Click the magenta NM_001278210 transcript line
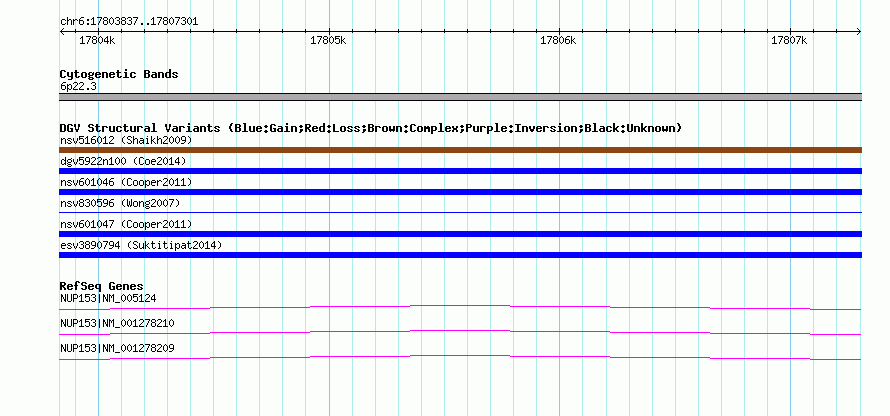The width and height of the screenshot is (890, 416). [x=460, y=333]
